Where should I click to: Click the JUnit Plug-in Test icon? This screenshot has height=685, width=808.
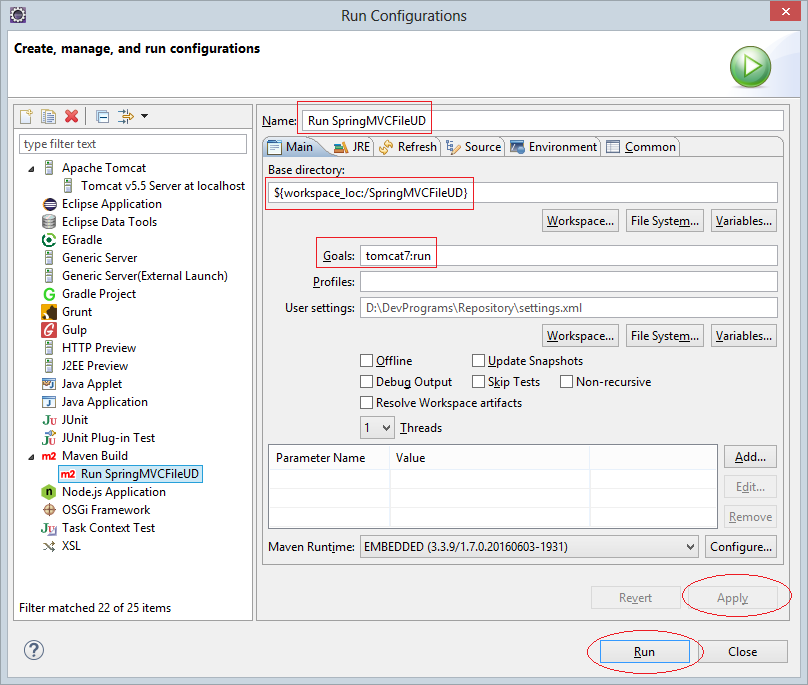[49, 438]
